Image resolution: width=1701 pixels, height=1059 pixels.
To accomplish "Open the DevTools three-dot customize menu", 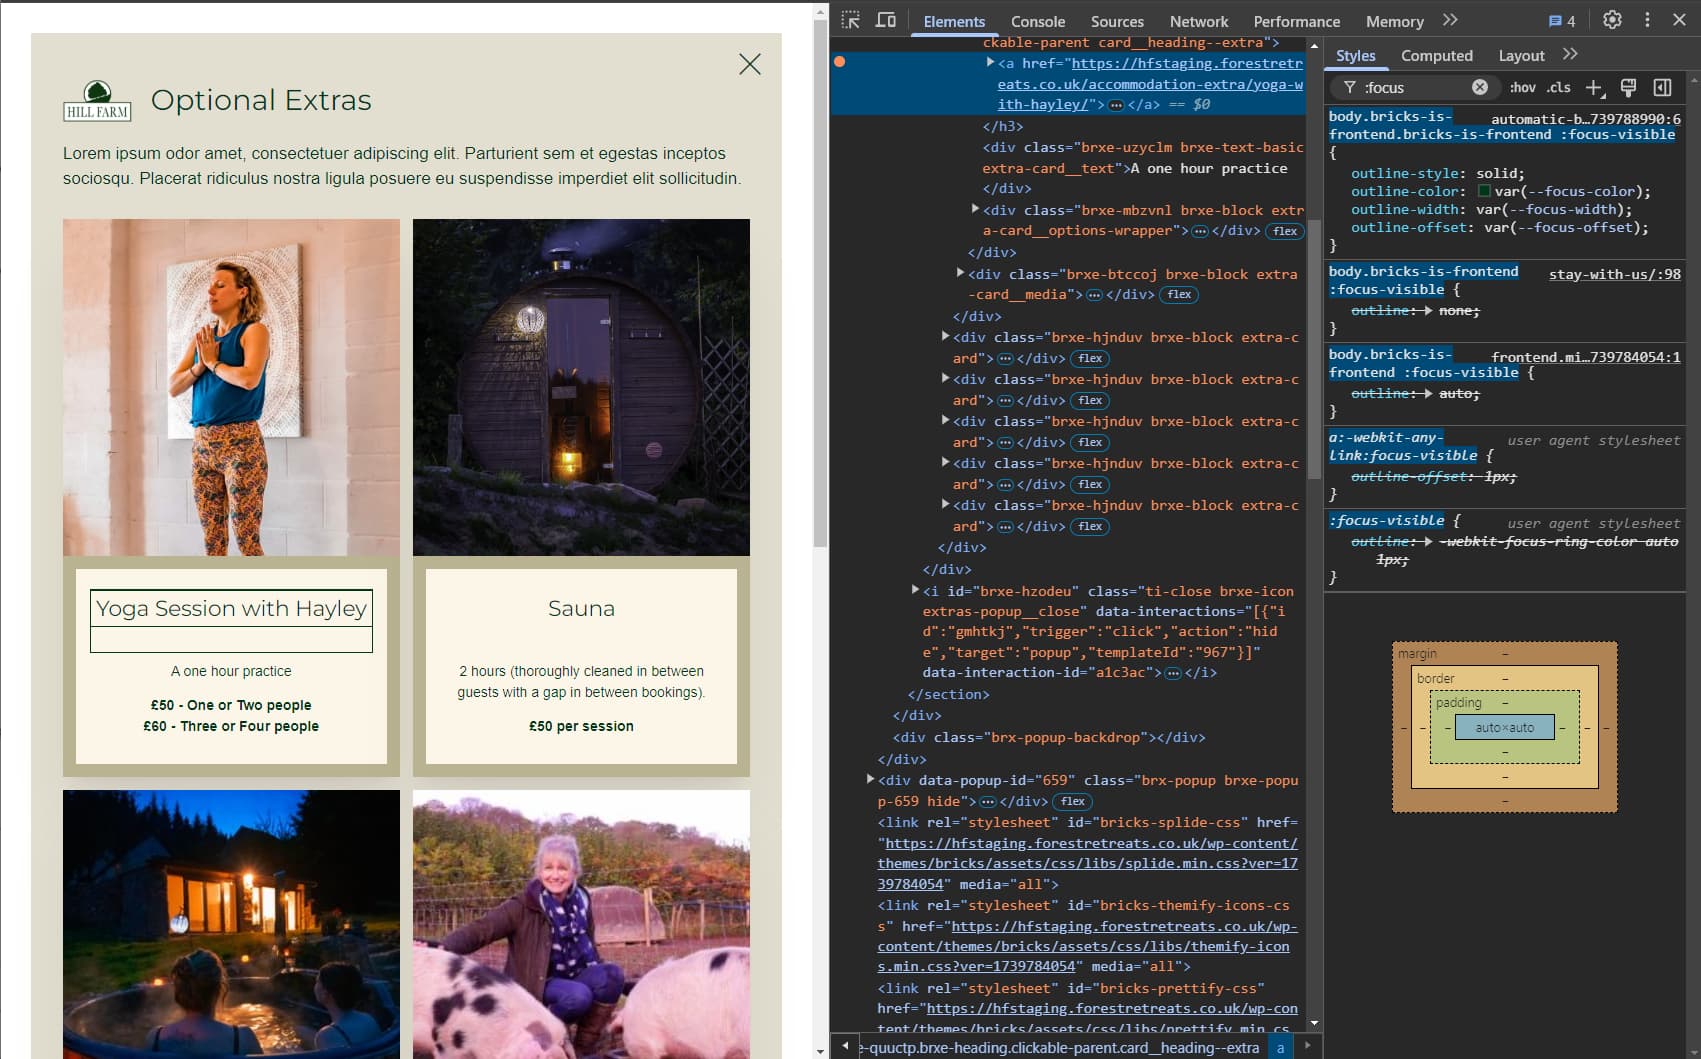I will [x=1647, y=20].
